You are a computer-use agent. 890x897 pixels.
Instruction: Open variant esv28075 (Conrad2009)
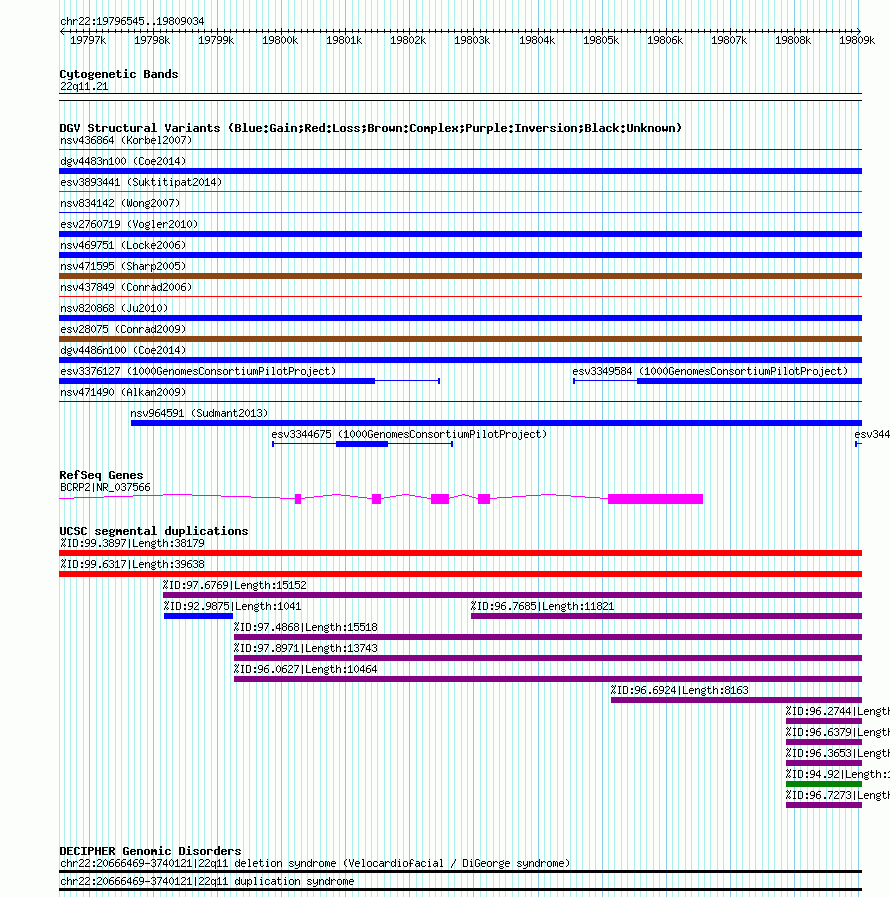pos(123,330)
